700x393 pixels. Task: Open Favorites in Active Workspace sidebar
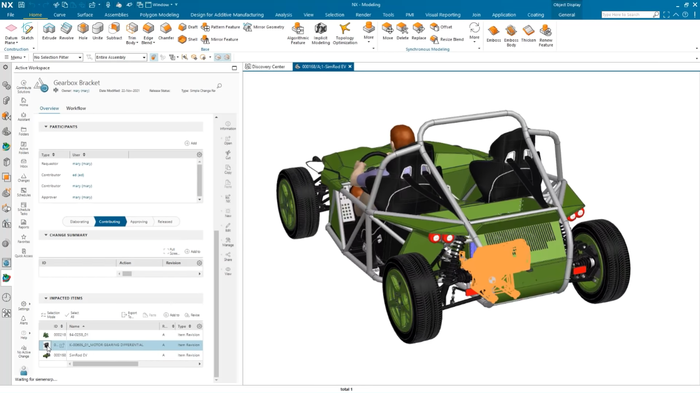[x=24, y=238]
